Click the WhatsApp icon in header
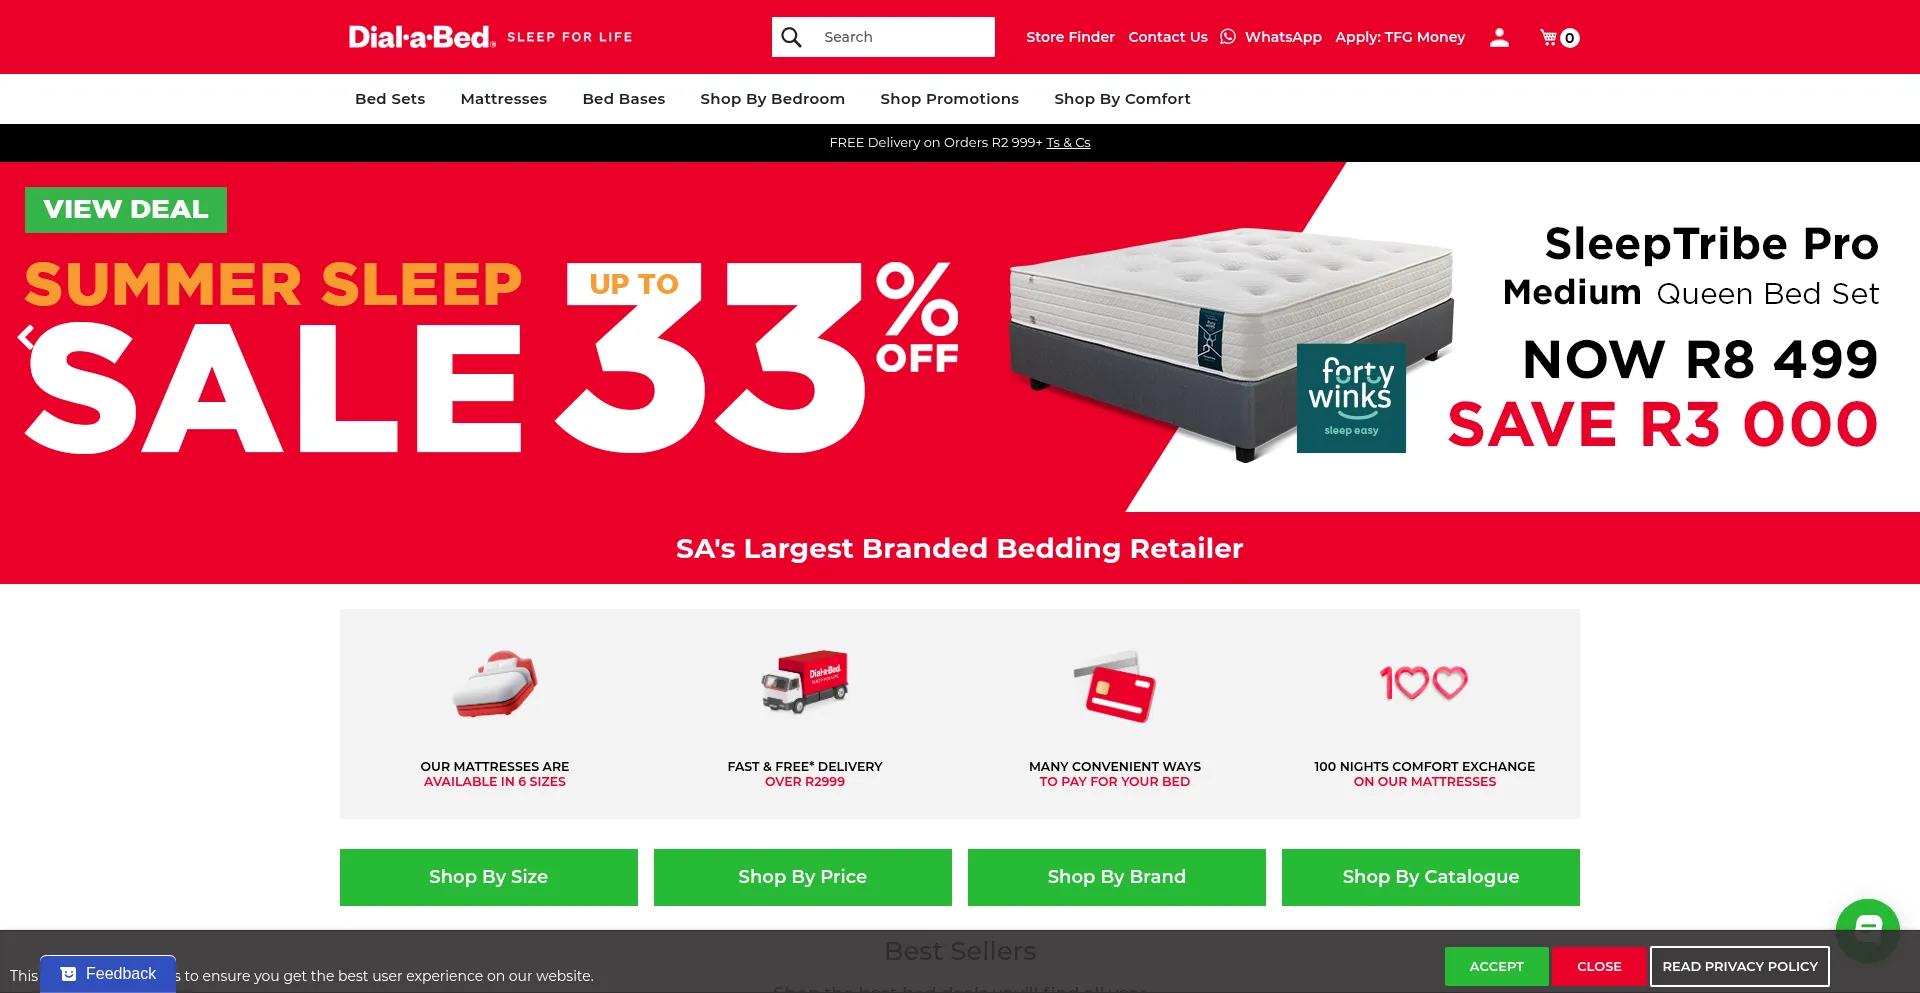The image size is (1920, 993). pyautogui.click(x=1228, y=37)
